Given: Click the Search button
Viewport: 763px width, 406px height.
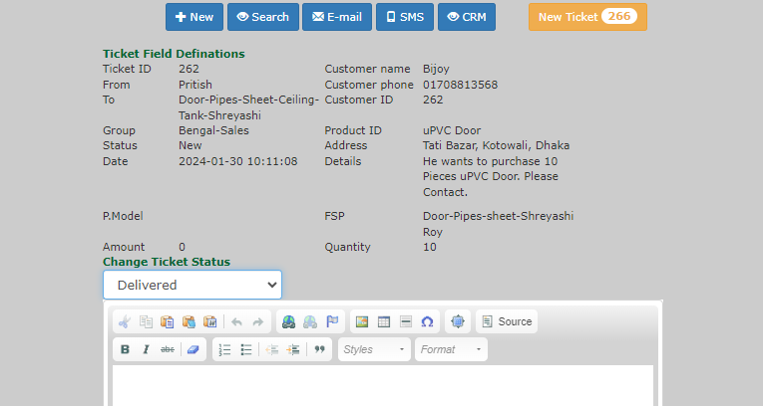Looking at the screenshot, I should click(262, 17).
